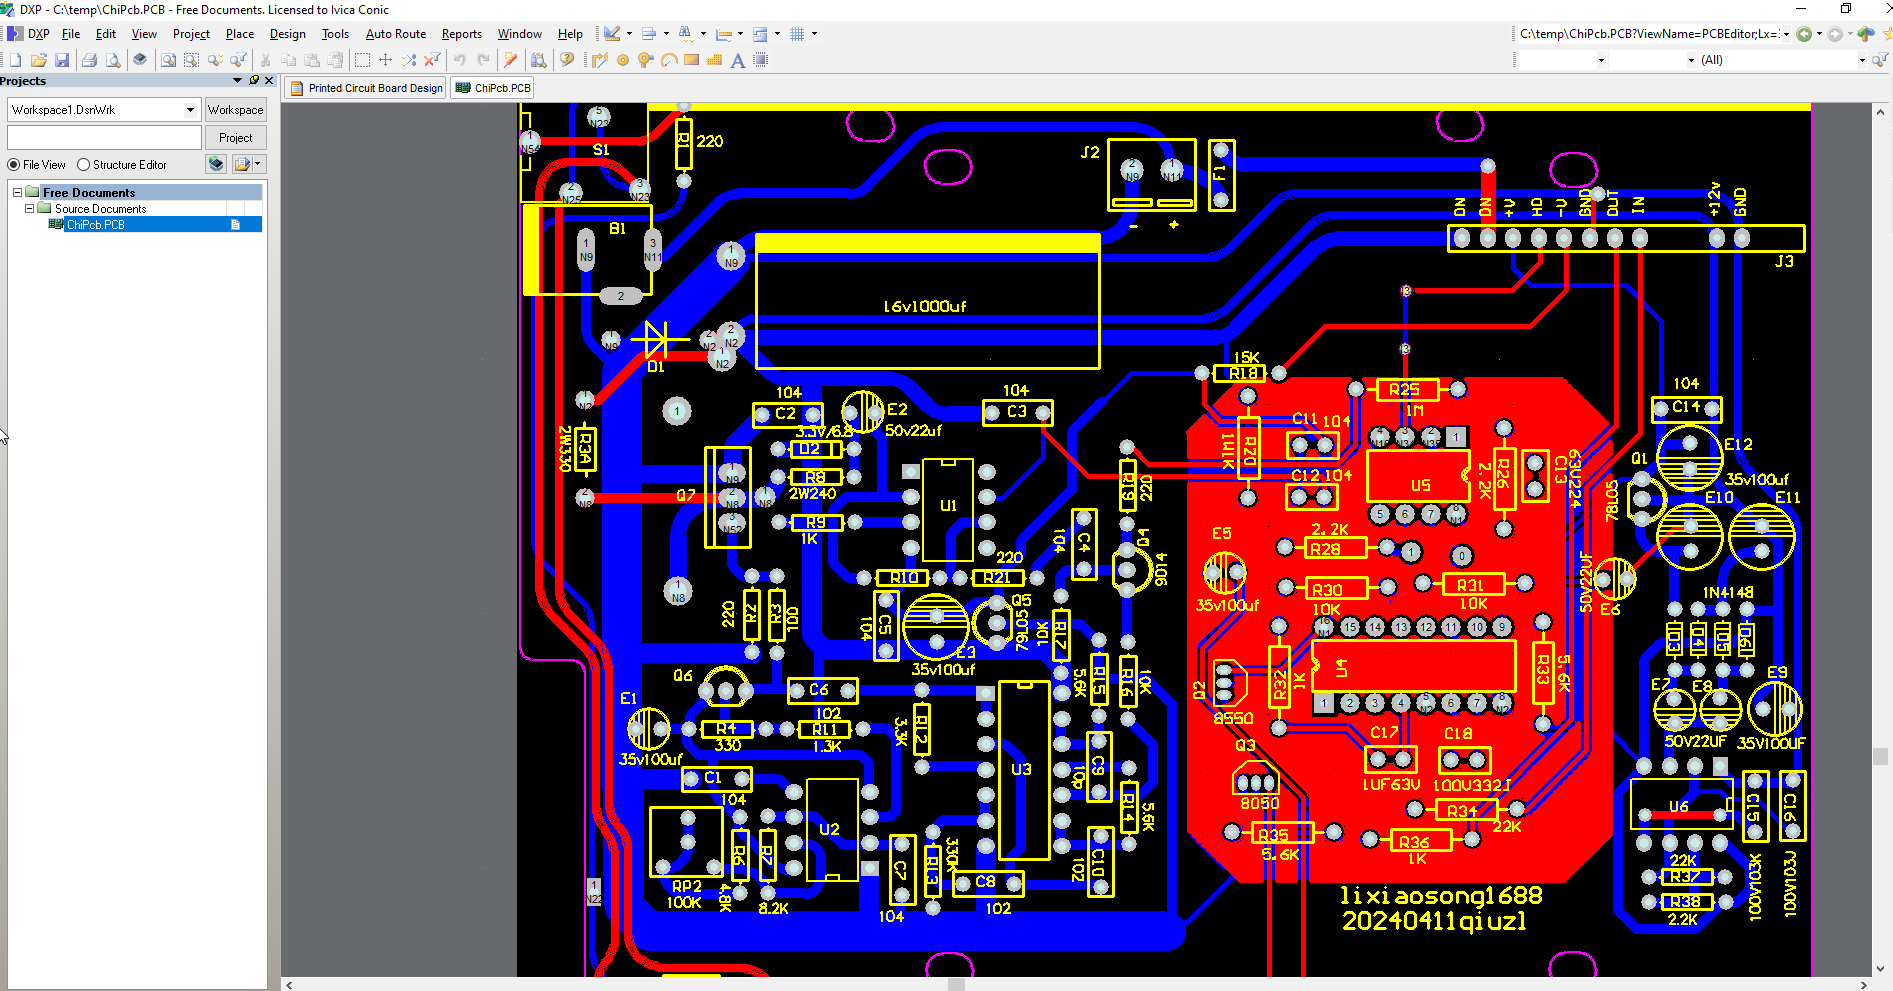Choose the Move selection crosshair tool
The height and width of the screenshot is (991, 1893).
click(385, 60)
